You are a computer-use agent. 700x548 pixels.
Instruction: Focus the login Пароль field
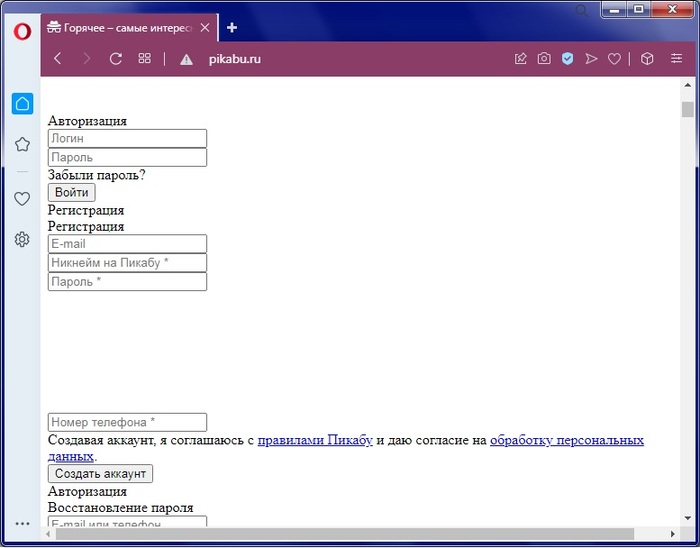pyautogui.click(x=127, y=158)
